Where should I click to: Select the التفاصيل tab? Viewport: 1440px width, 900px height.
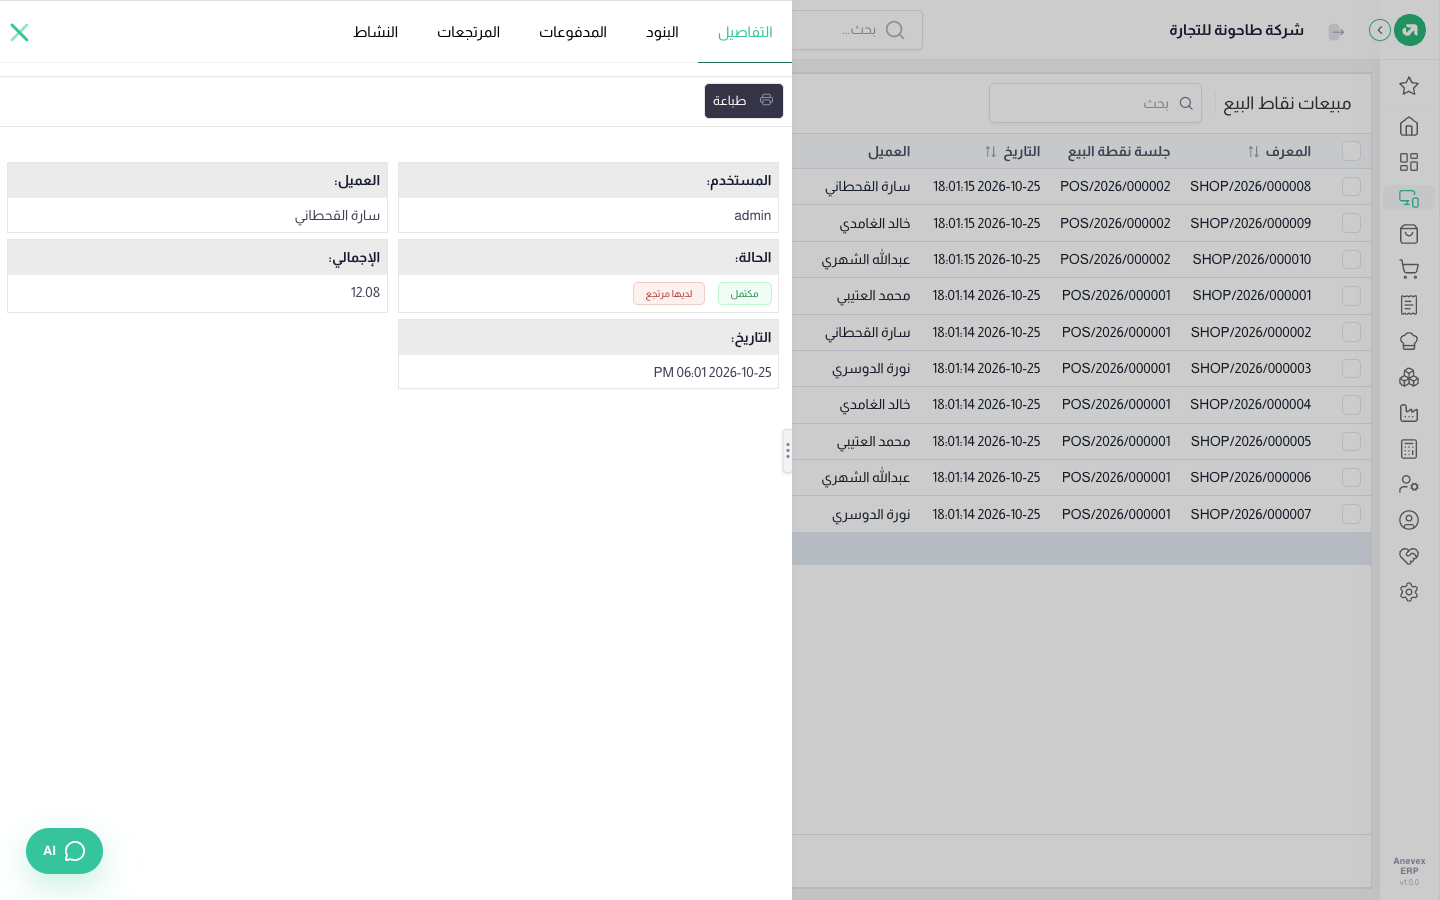745,32
